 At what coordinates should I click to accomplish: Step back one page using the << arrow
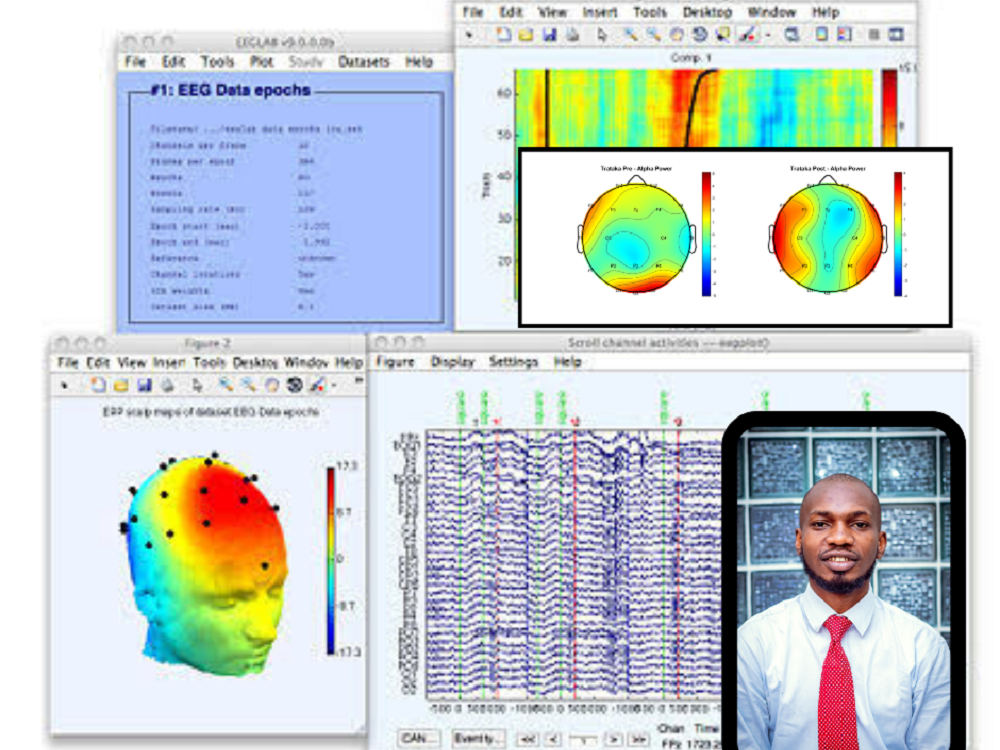[529, 737]
